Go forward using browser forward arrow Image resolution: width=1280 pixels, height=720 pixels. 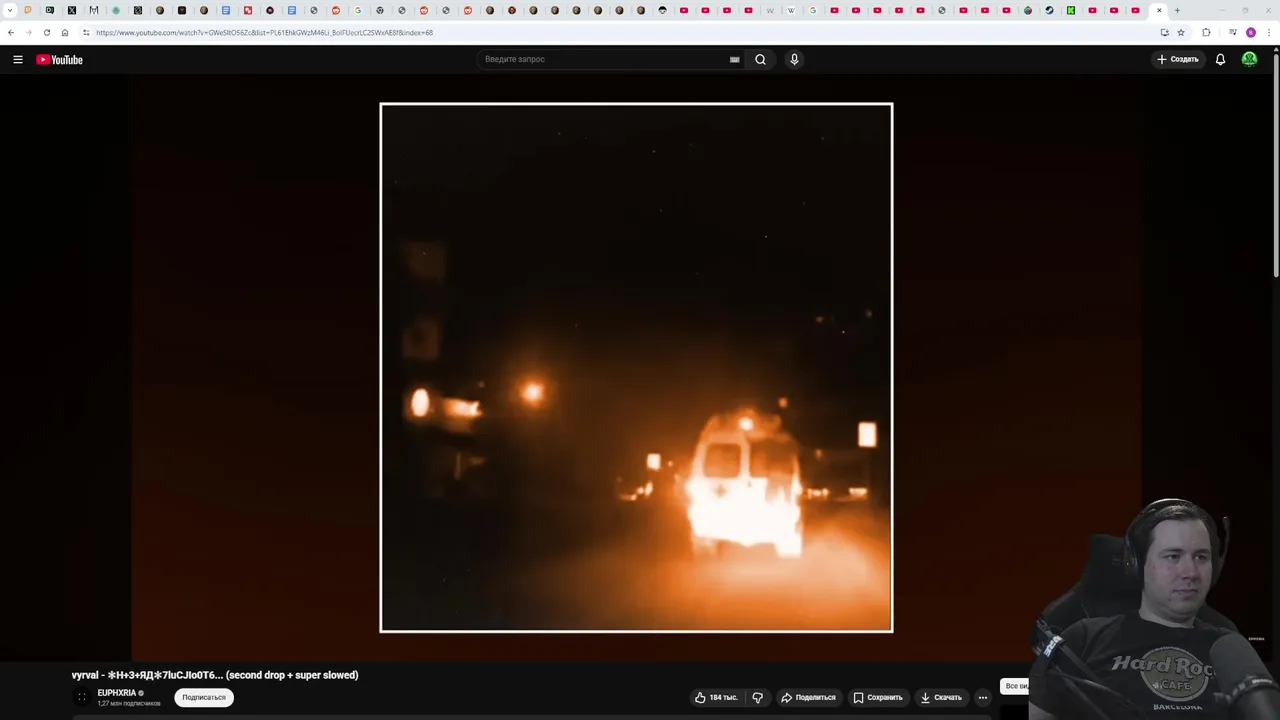28,33
